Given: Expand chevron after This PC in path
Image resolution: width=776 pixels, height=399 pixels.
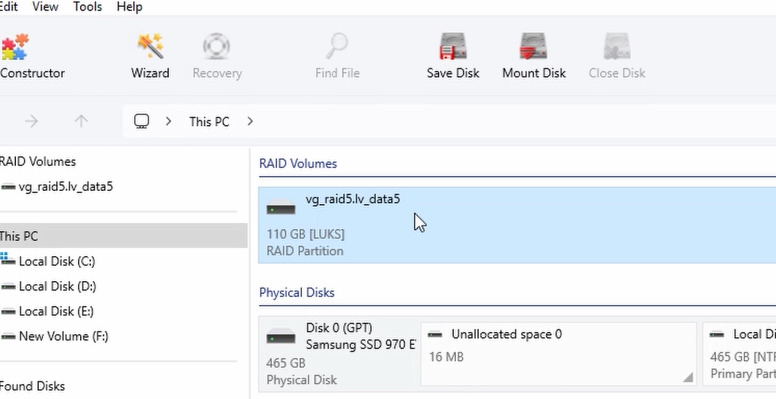Looking at the screenshot, I should (x=250, y=121).
